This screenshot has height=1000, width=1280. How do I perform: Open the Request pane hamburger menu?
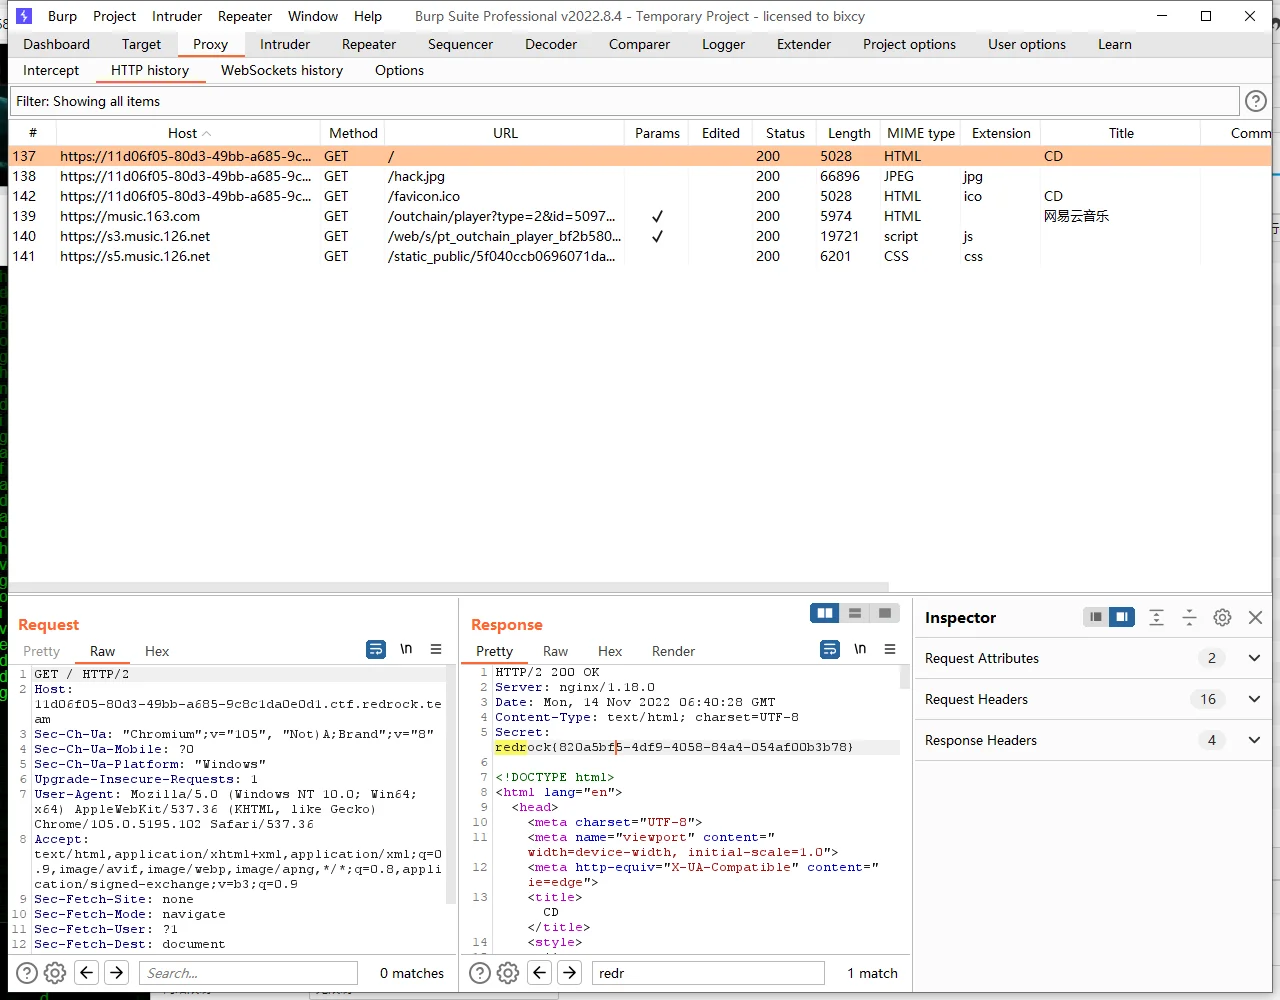pos(436,649)
